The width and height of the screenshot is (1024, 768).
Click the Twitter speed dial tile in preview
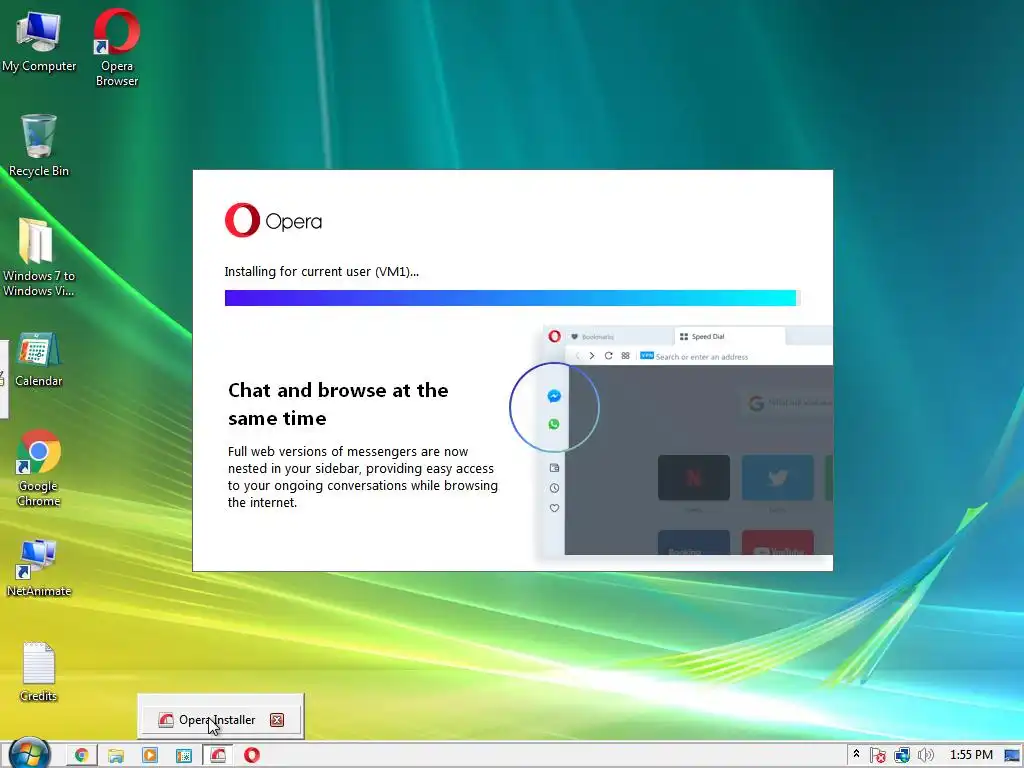(x=777, y=477)
